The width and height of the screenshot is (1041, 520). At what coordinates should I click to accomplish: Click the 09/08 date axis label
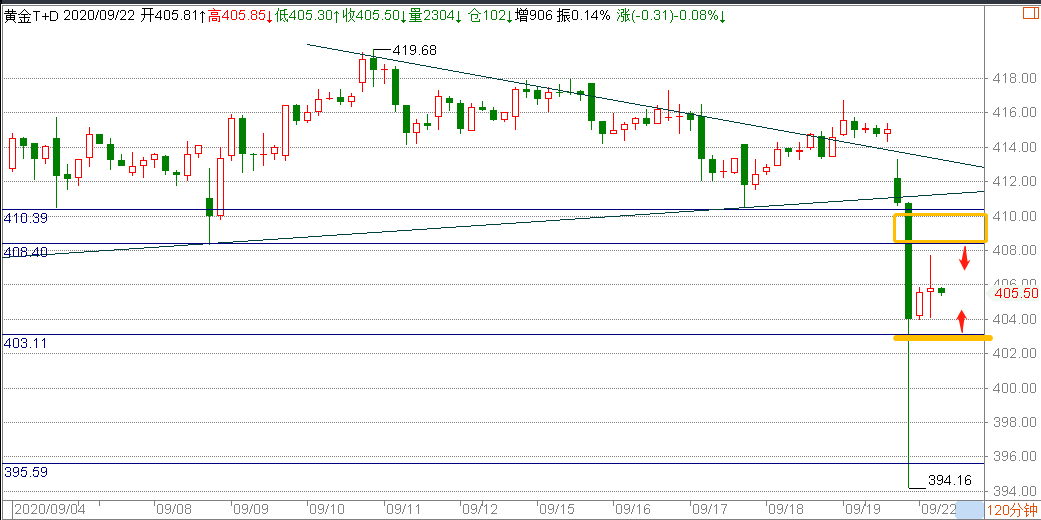coord(174,510)
